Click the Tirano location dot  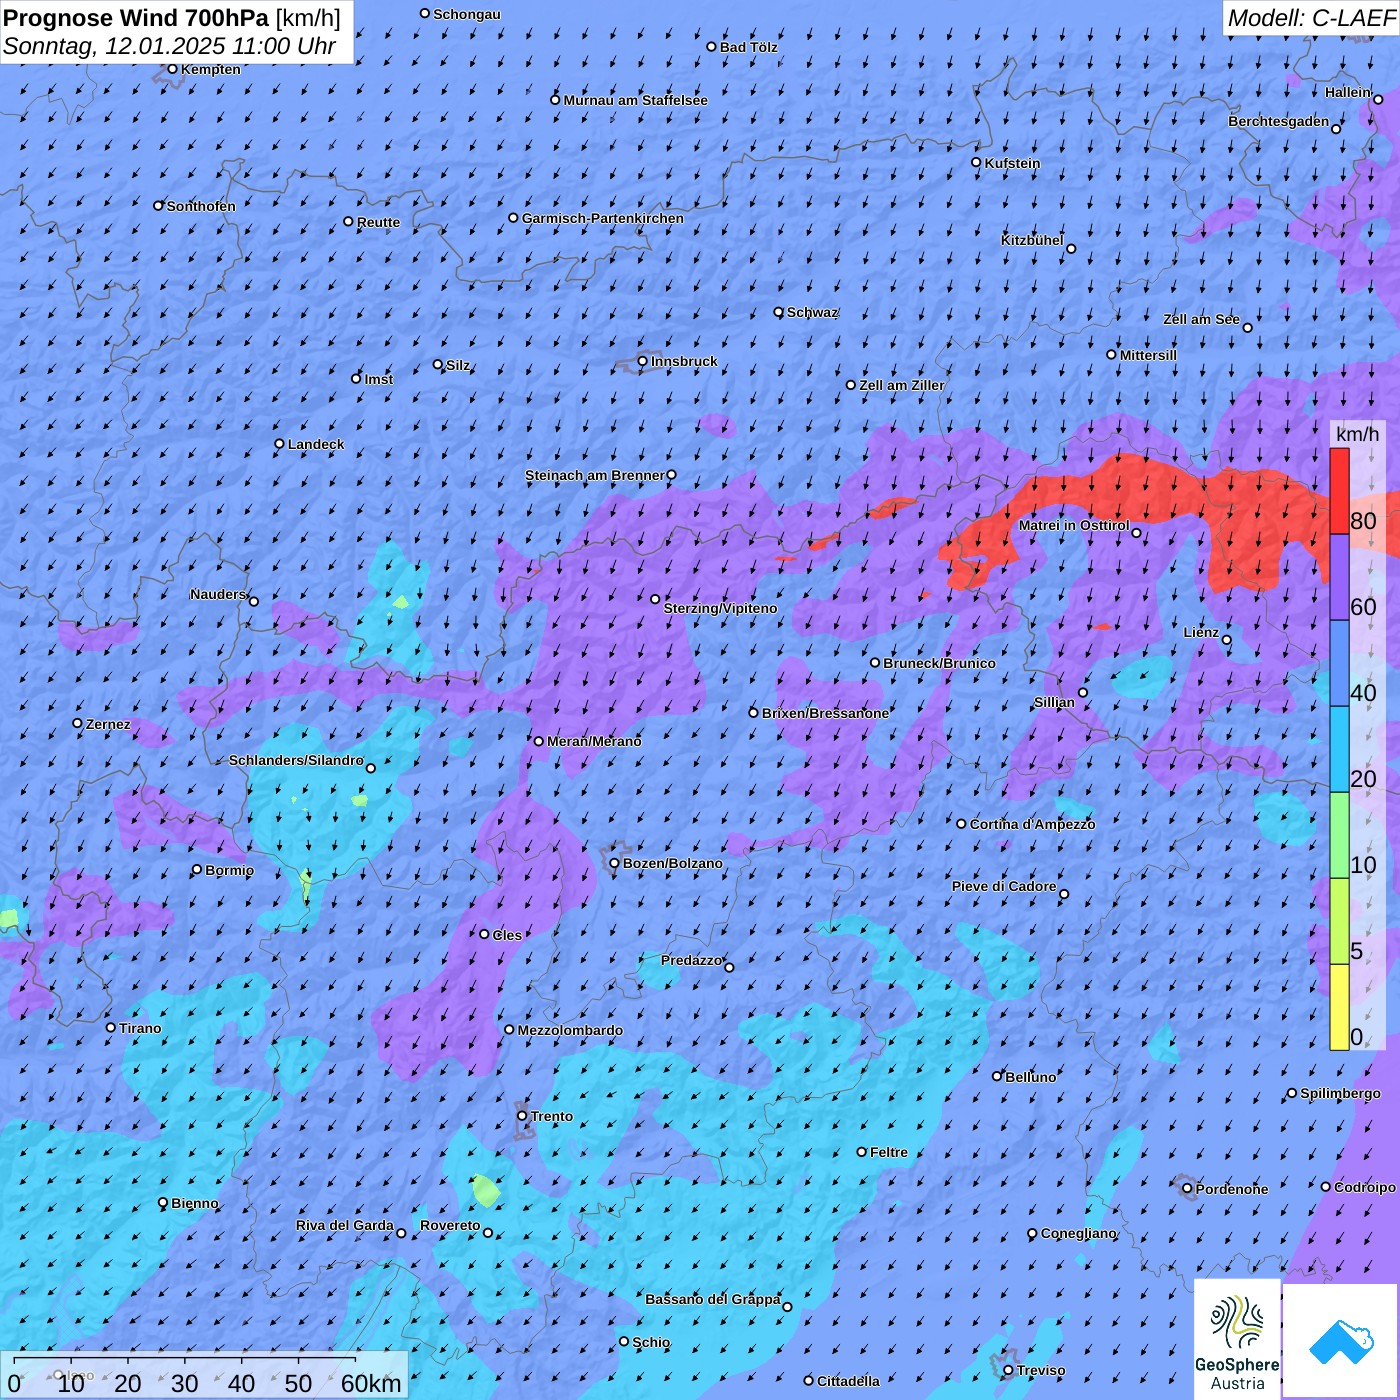(x=111, y=1027)
